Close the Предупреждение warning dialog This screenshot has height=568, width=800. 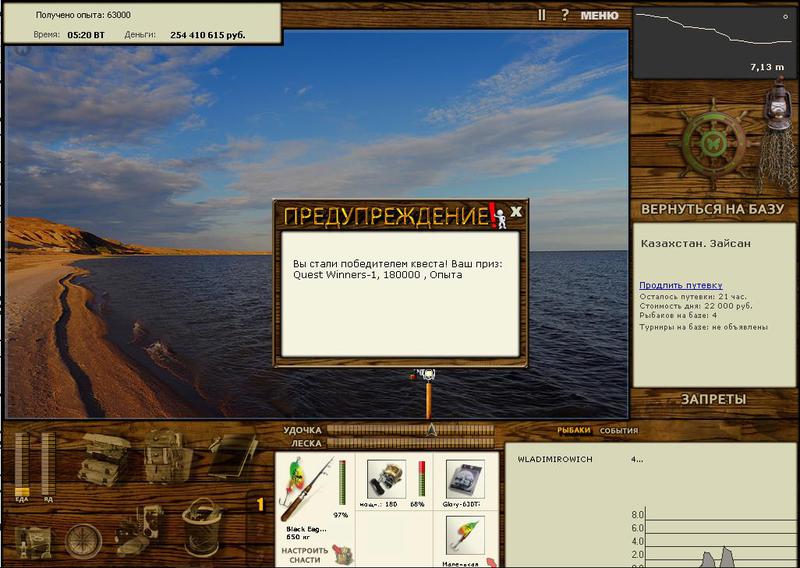516,212
